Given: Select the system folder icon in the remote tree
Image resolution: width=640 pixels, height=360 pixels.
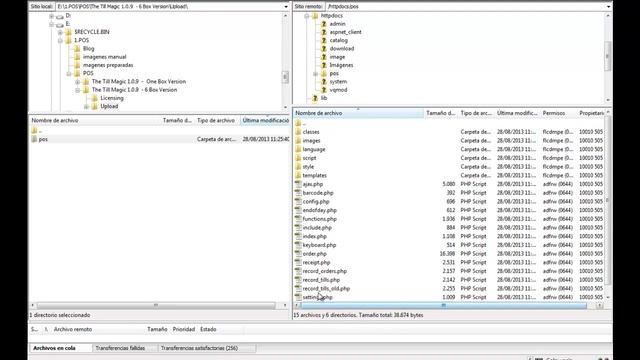Looking at the screenshot, I should click(x=324, y=82).
